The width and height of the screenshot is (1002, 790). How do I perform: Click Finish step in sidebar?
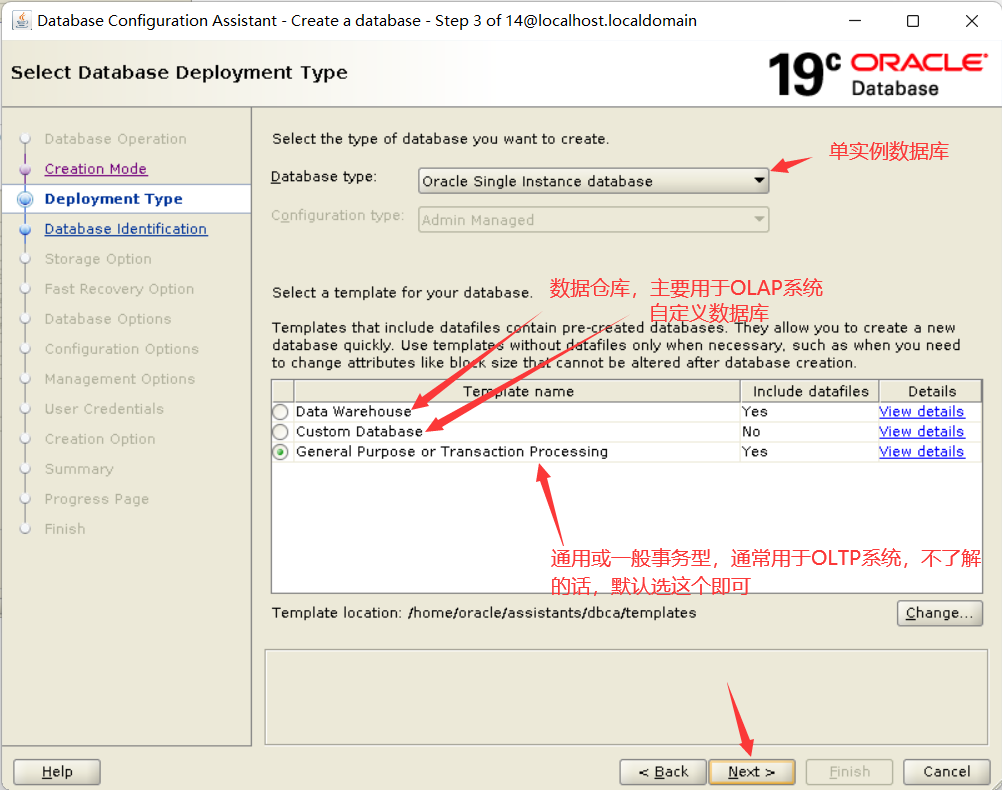[65, 529]
